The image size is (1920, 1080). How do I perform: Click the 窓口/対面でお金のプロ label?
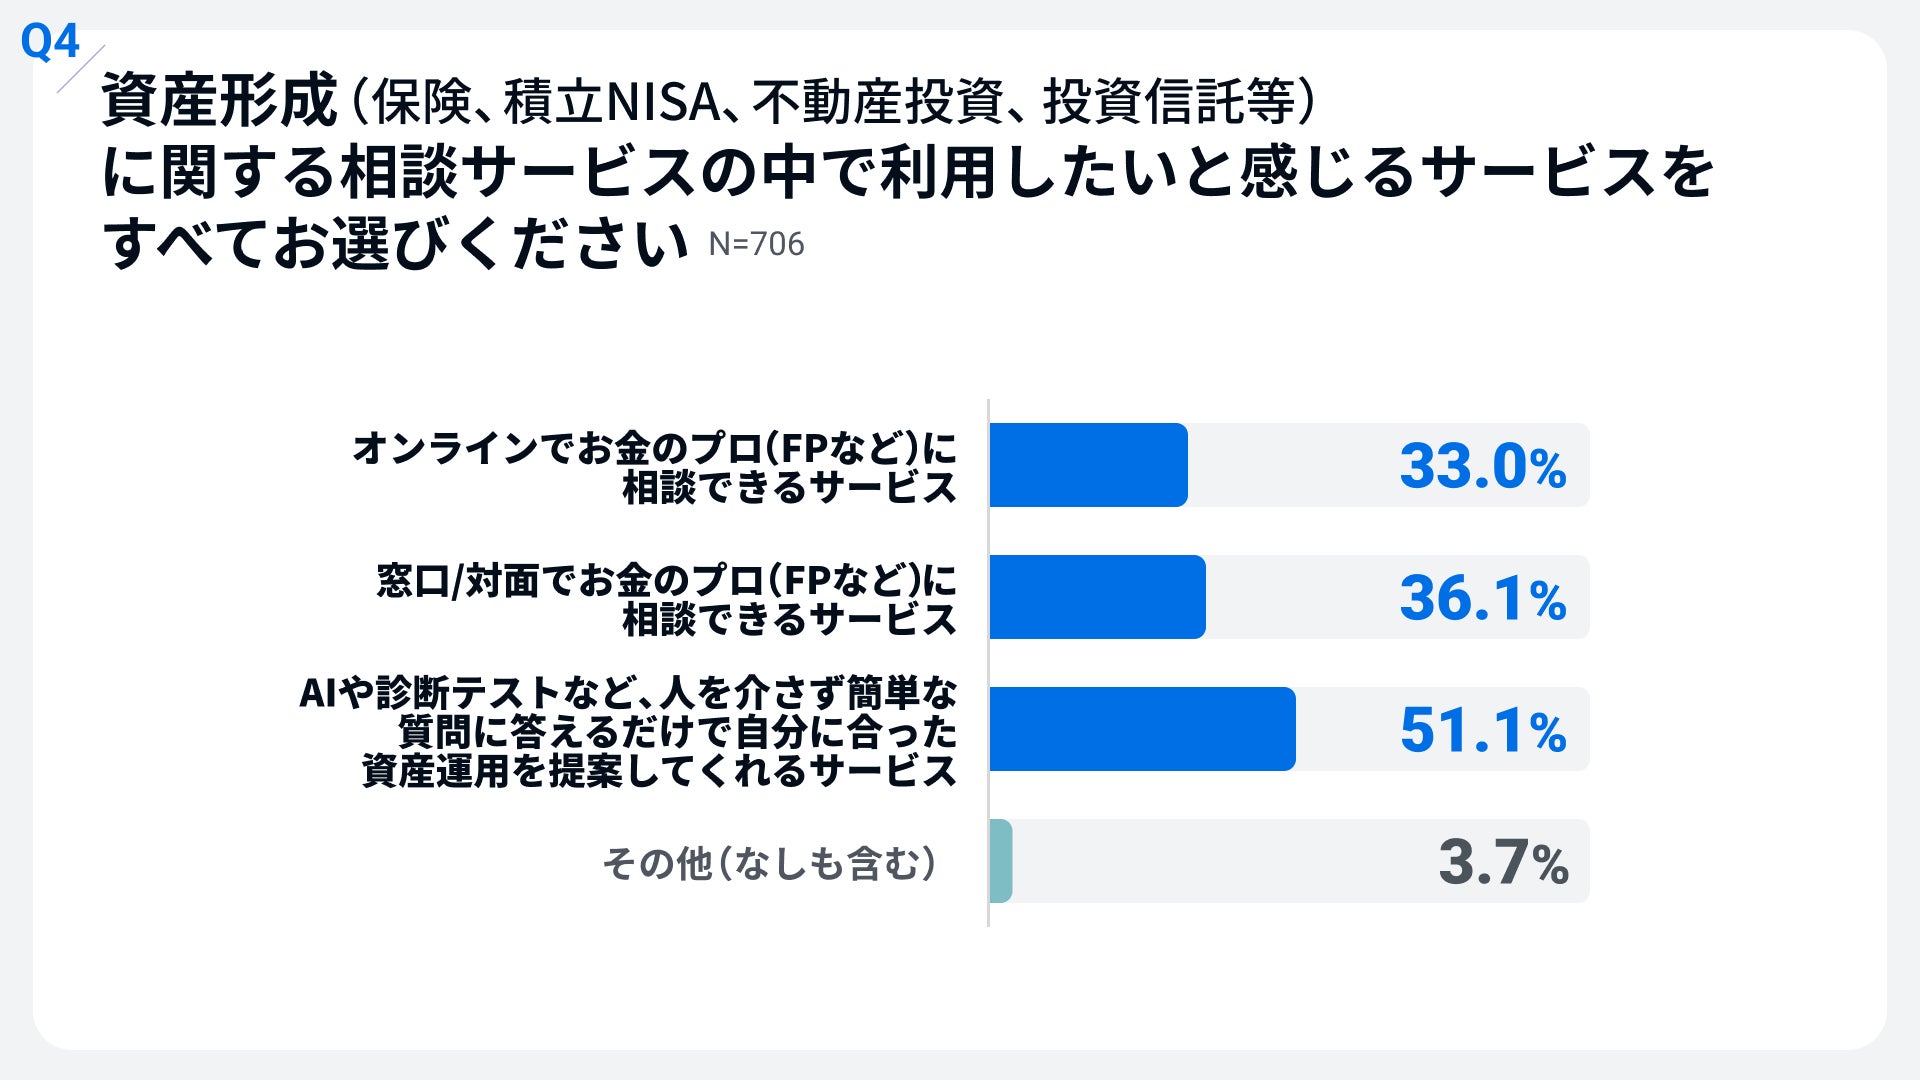(666, 580)
